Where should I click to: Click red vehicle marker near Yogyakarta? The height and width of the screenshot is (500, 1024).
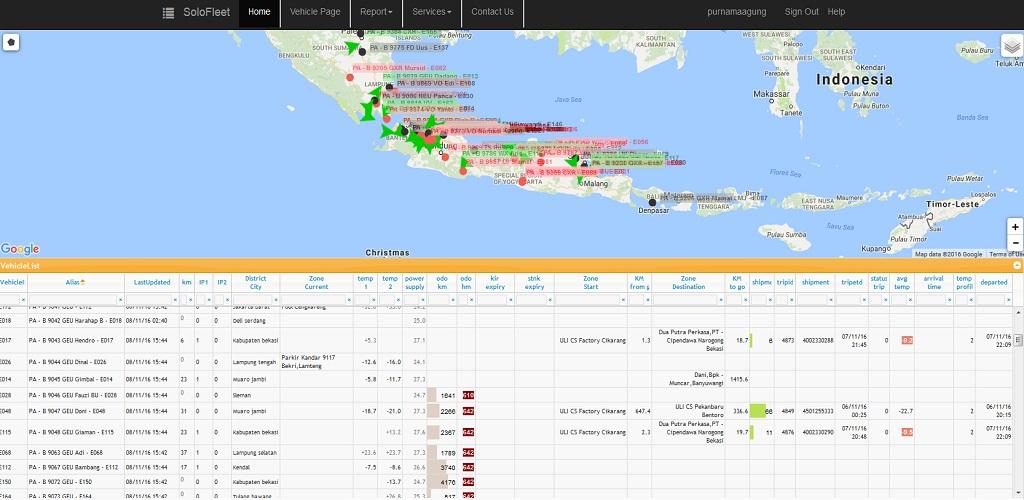522,181
